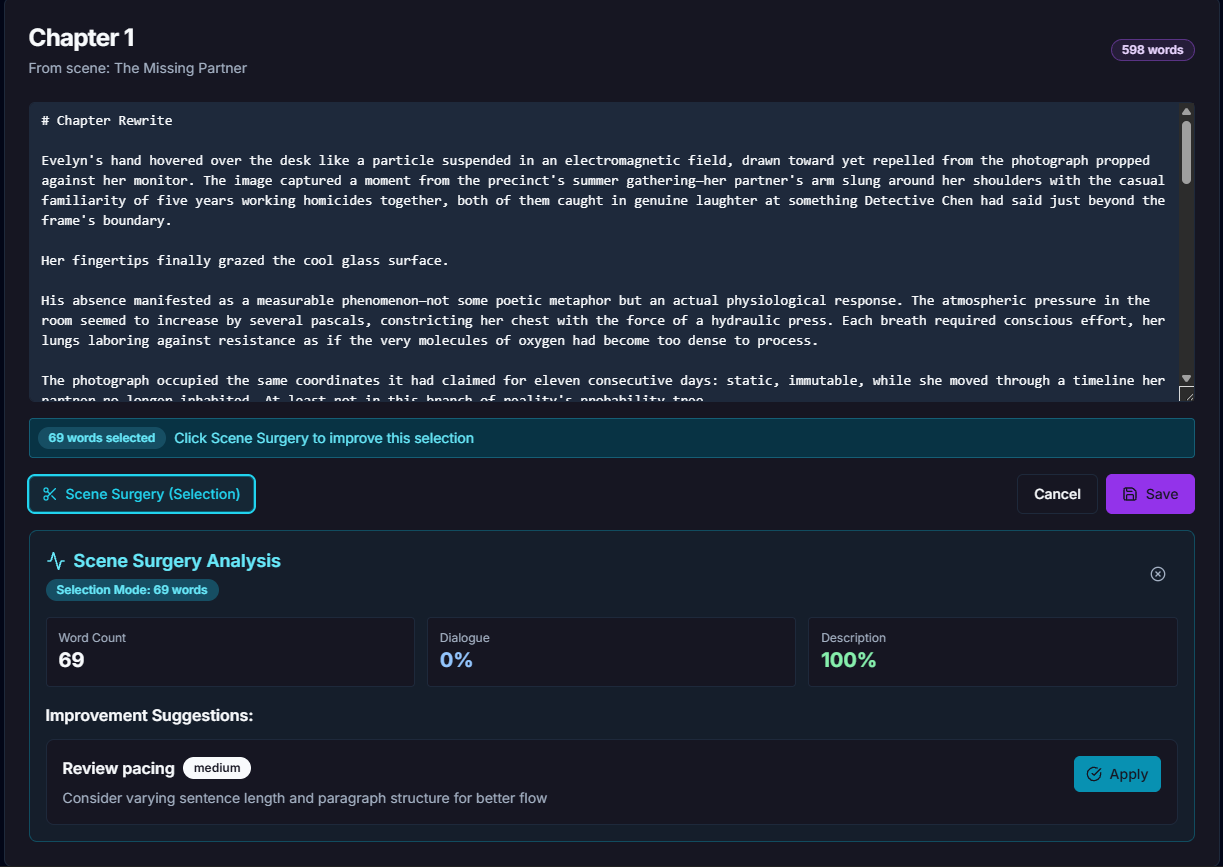
Task: Save the chapter rewrite
Action: click(x=1150, y=493)
